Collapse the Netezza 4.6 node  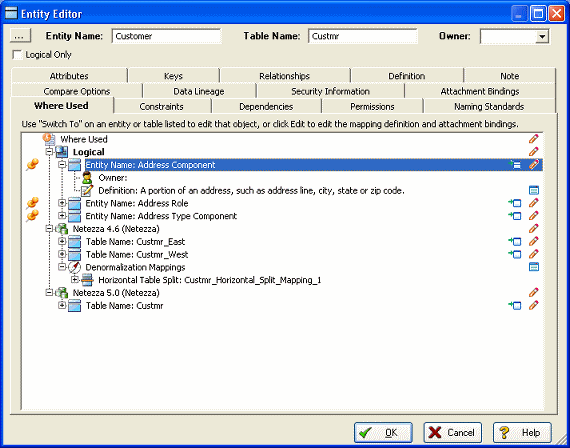(49, 229)
